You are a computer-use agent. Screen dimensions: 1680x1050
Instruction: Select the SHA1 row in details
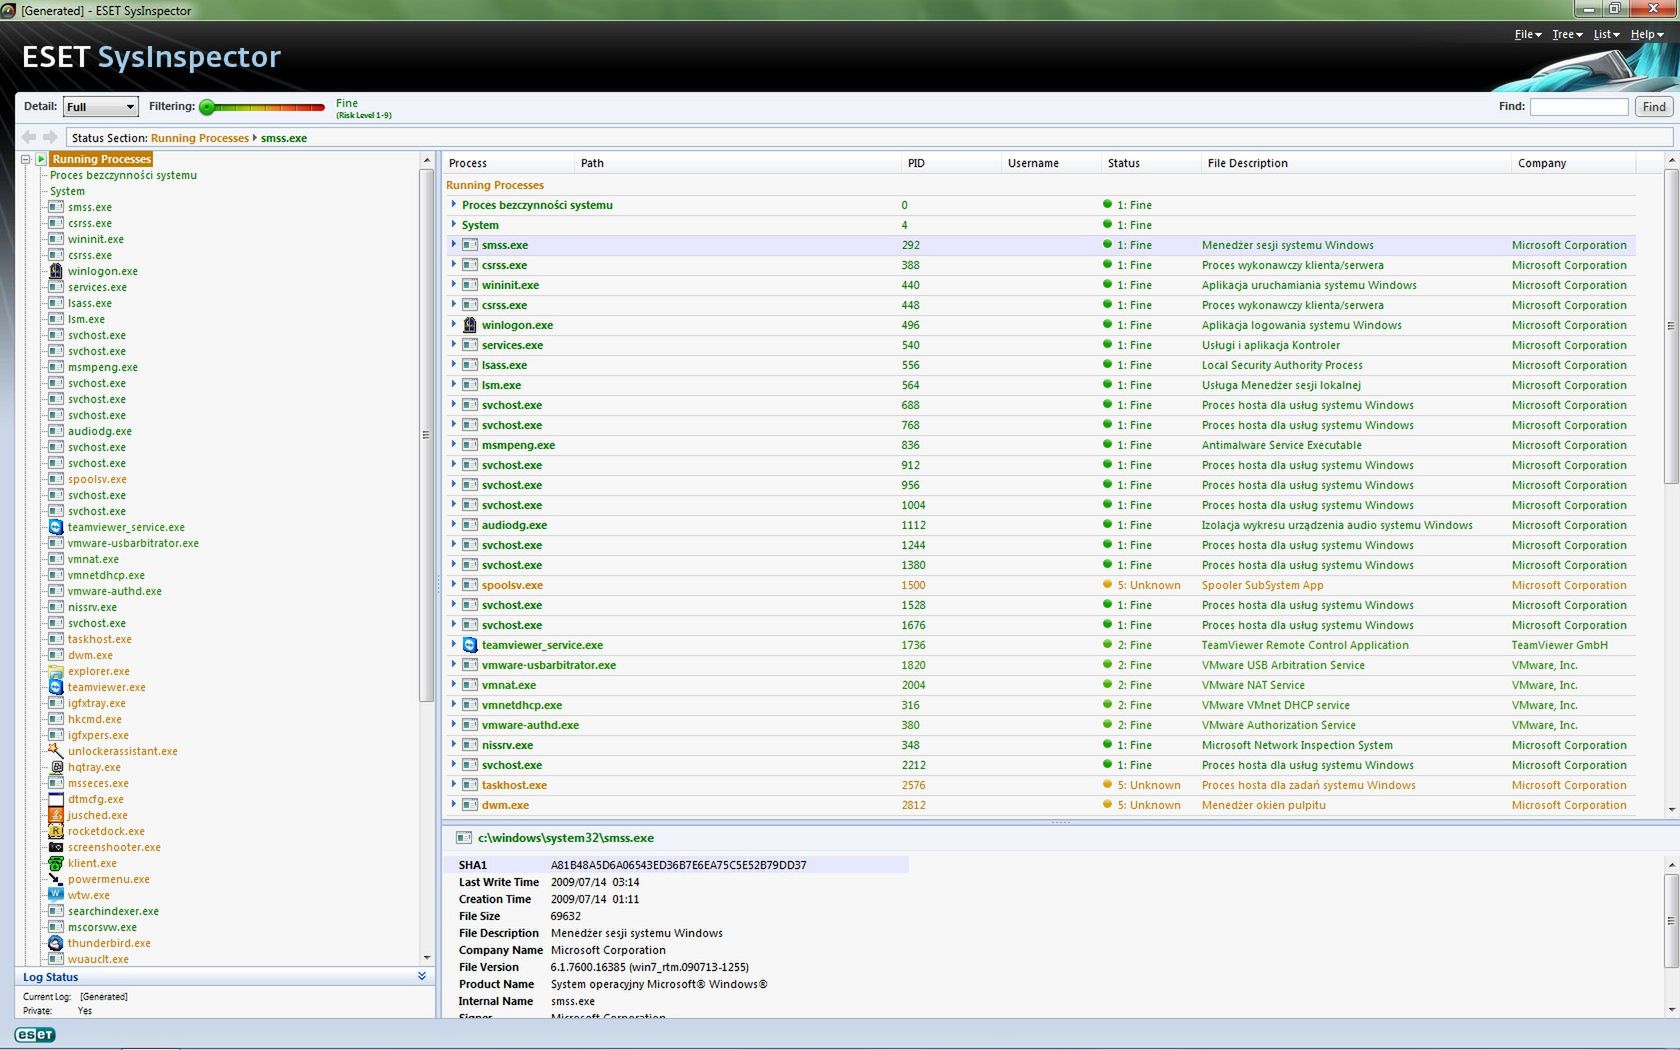677,865
